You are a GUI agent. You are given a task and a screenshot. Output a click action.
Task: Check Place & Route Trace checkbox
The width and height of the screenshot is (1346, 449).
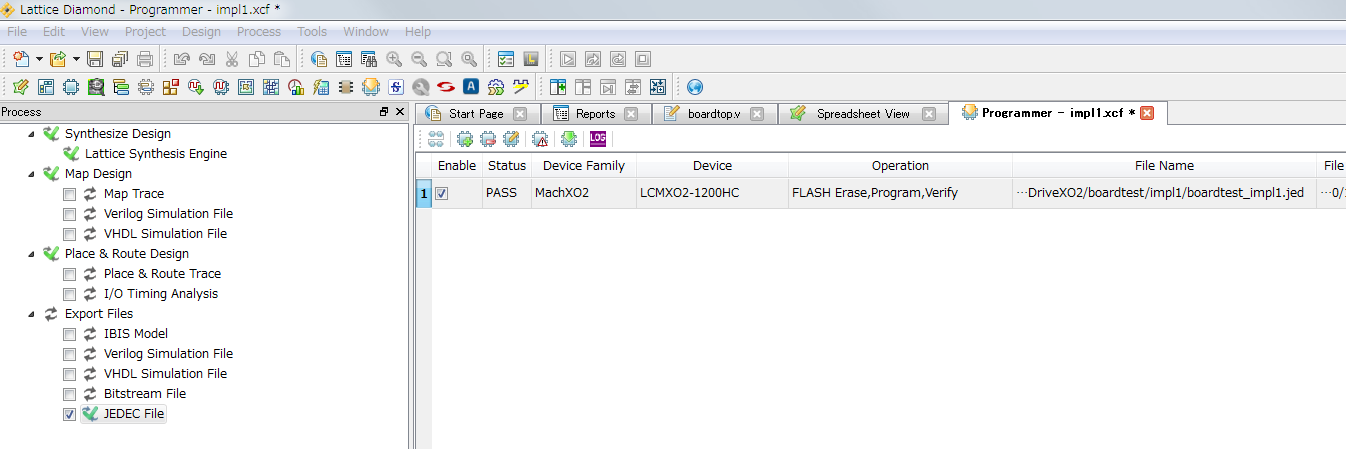[x=69, y=274]
